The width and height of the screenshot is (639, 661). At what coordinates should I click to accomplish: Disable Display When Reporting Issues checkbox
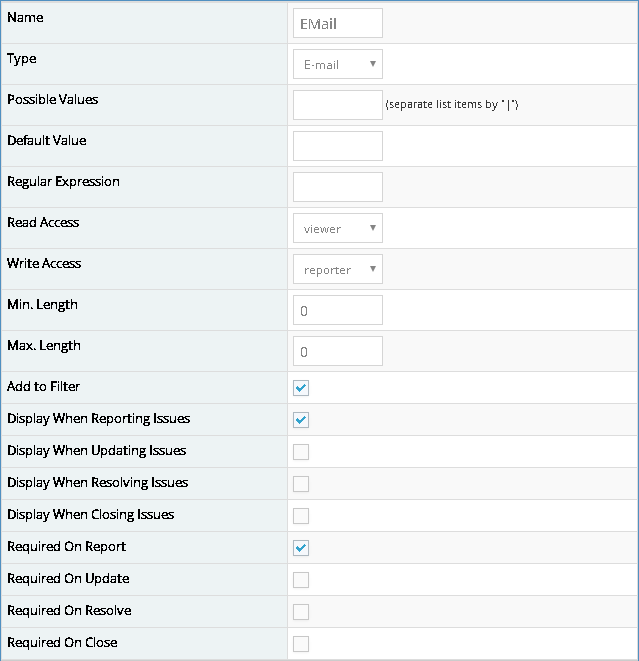[x=301, y=420]
